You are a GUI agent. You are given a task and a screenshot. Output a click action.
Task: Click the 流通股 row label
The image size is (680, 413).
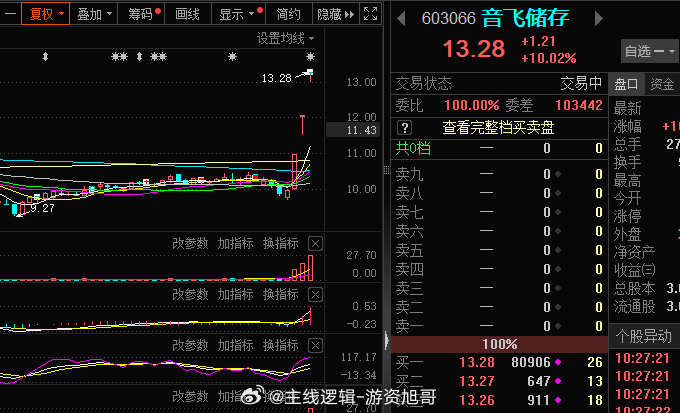634,307
